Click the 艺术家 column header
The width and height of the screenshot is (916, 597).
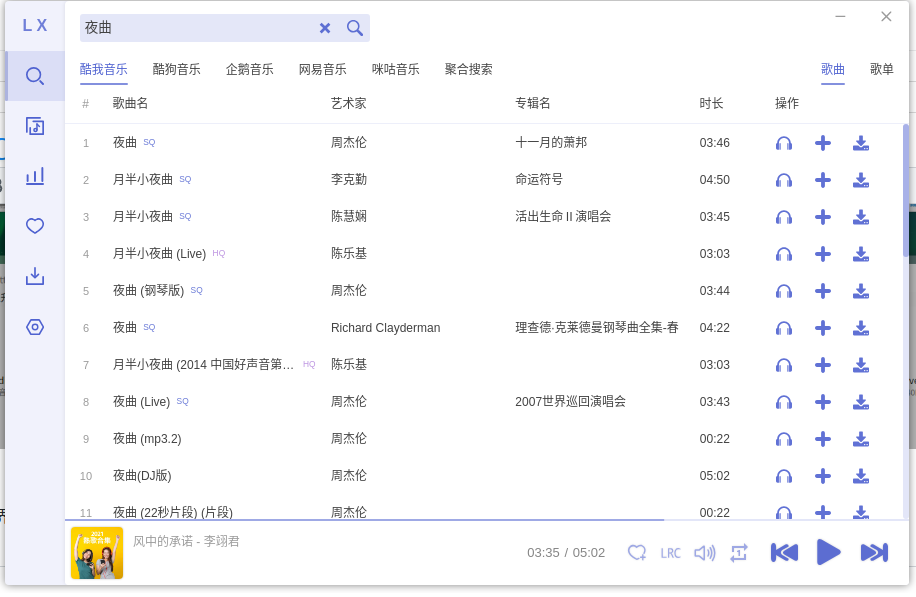(x=349, y=103)
